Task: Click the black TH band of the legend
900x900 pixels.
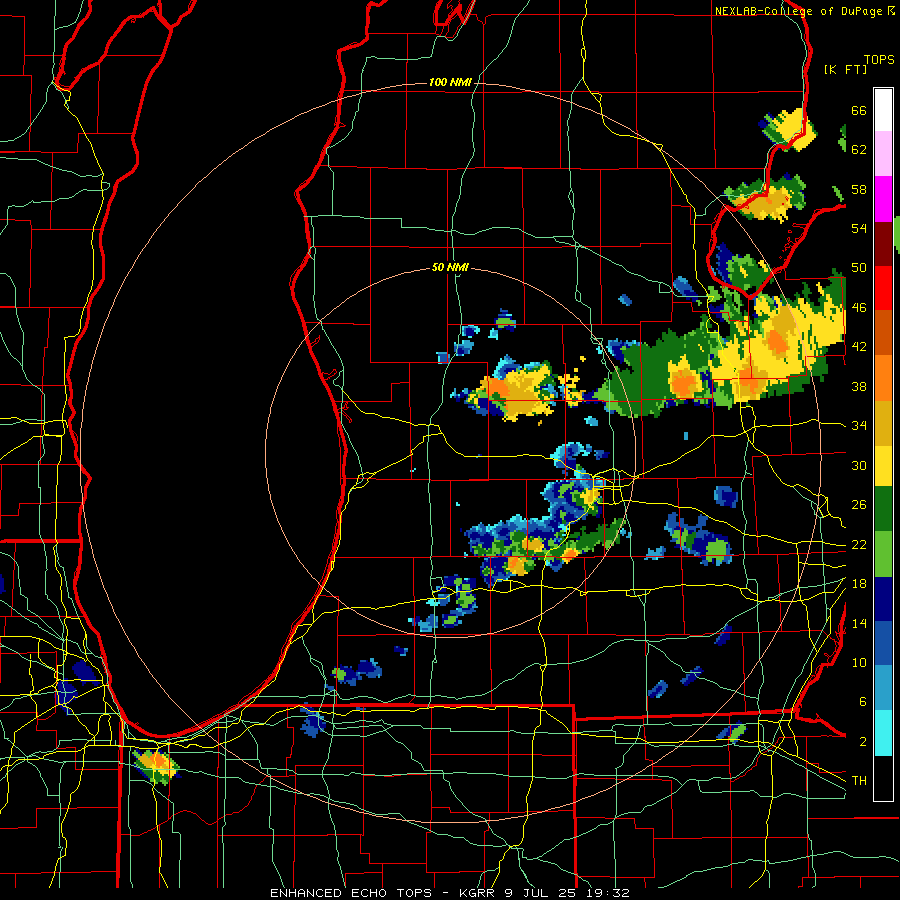Action: point(883,778)
